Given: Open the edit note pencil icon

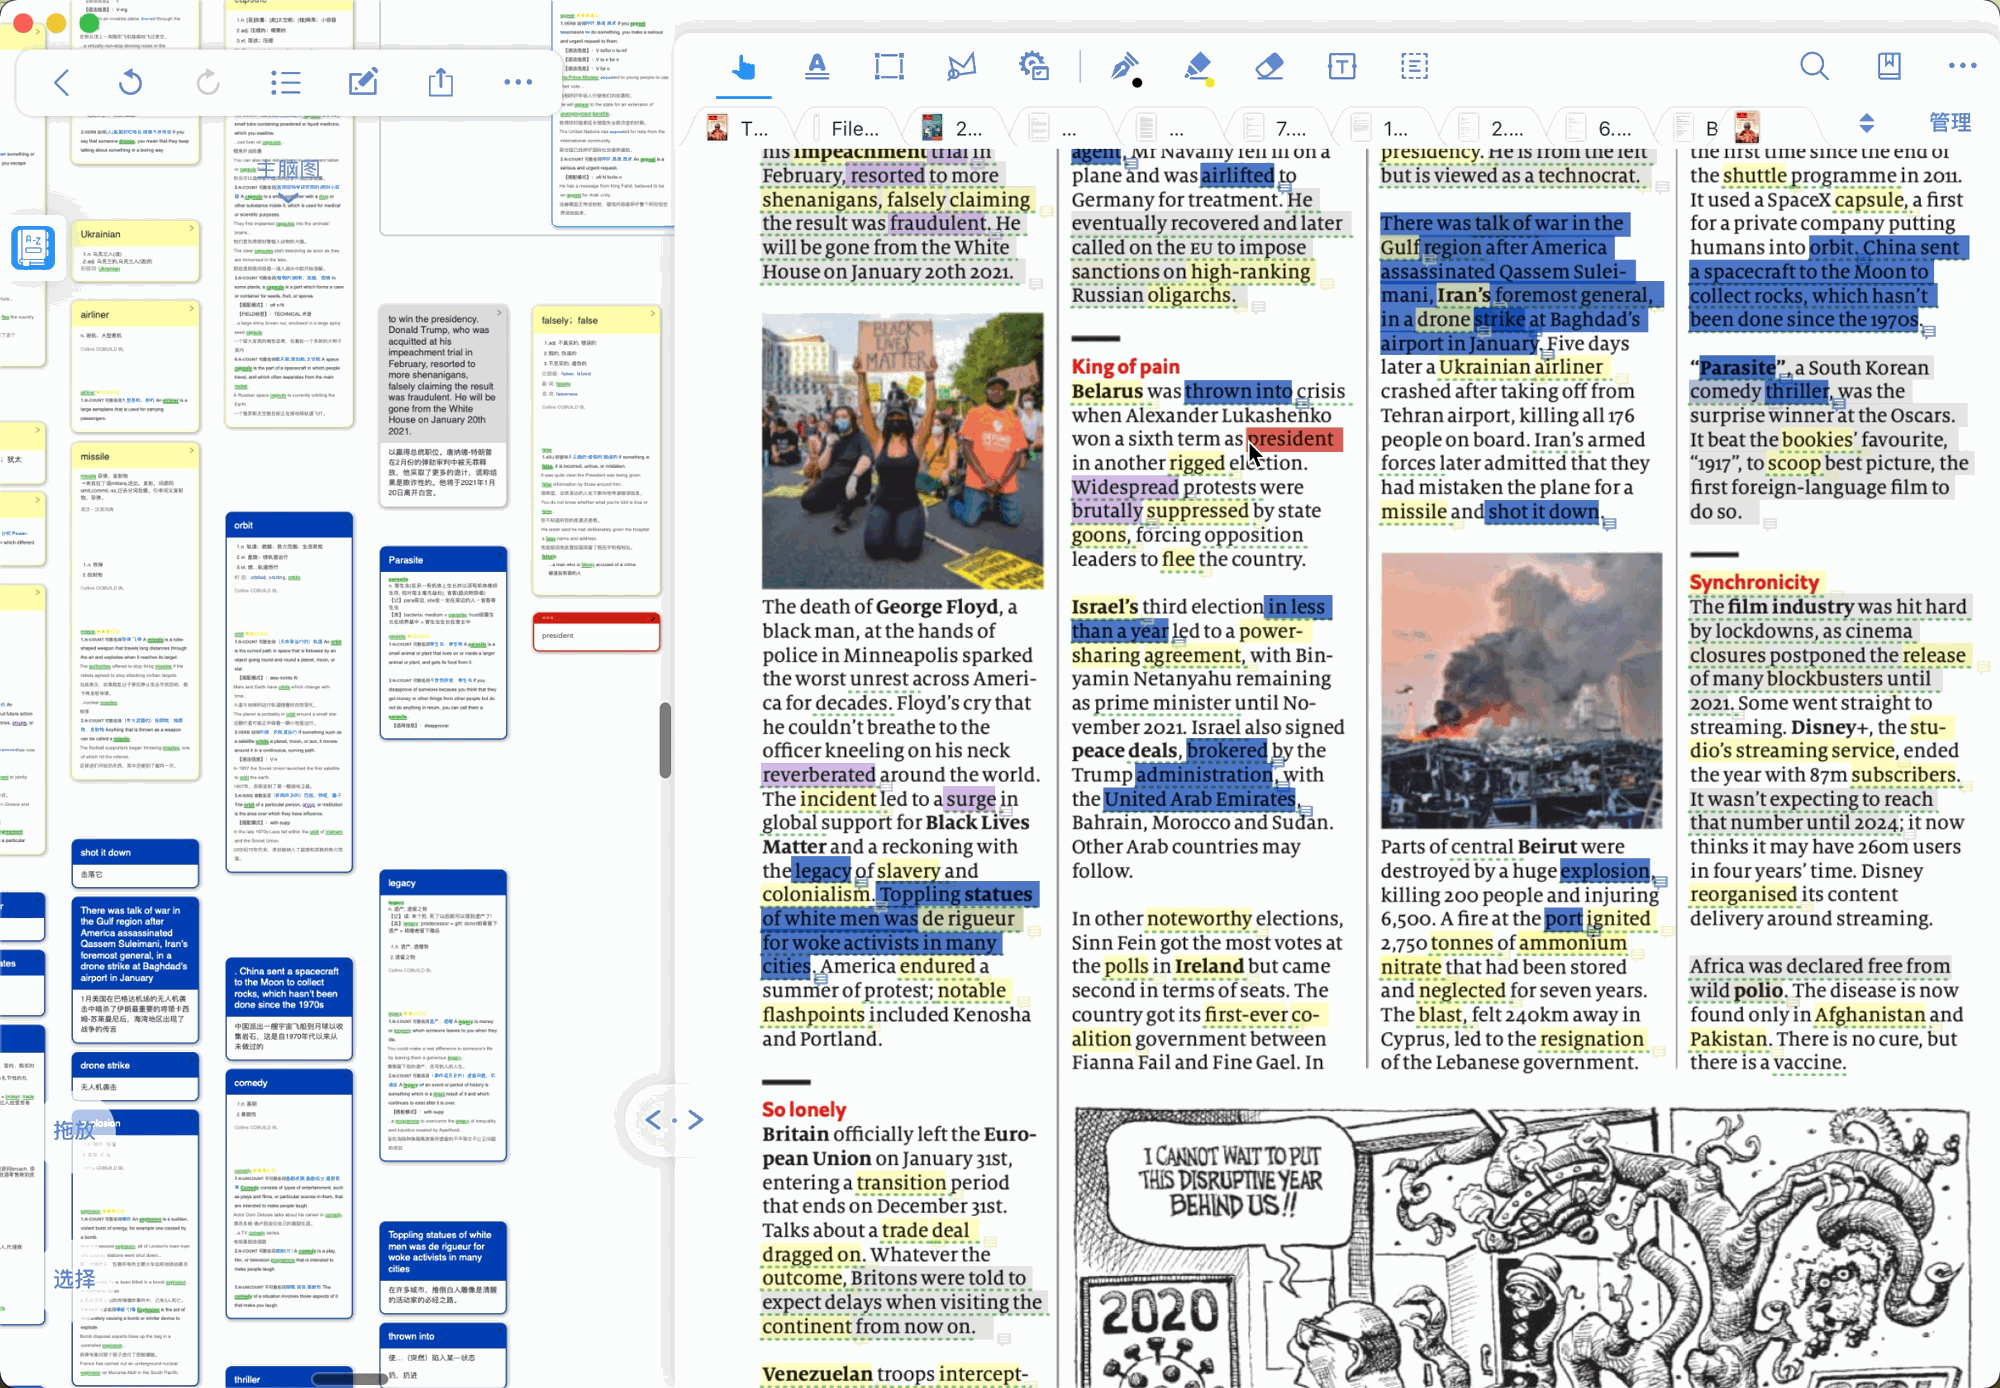Looking at the screenshot, I should click(363, 82).
